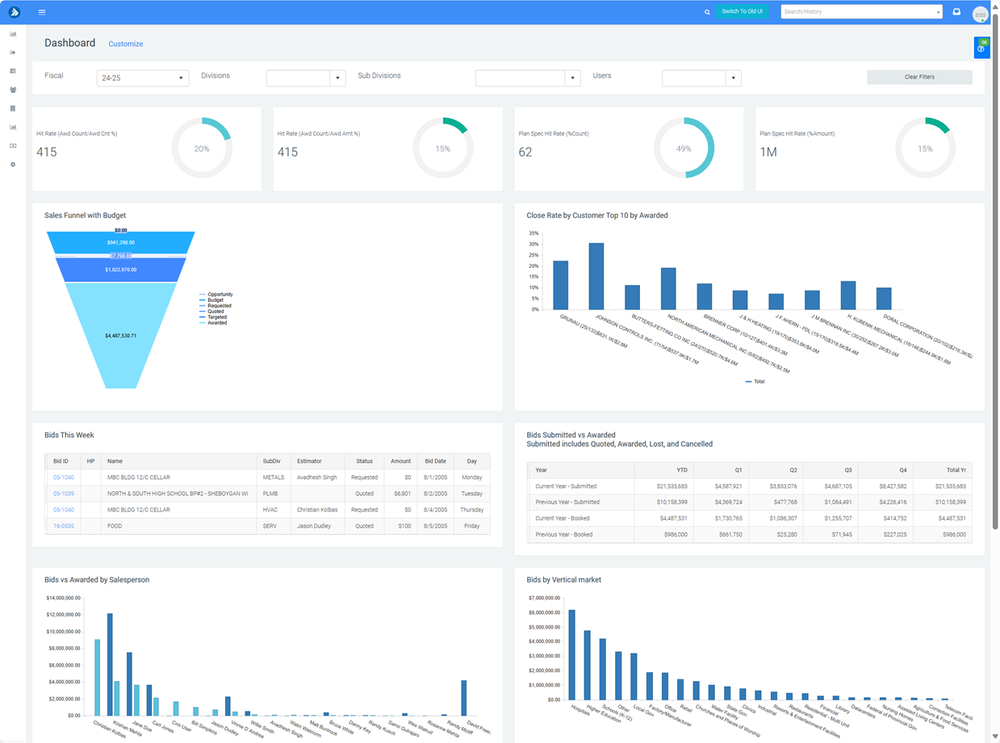Click into the Divisions filter field
The image size is (1000, 743).
click(298, 78)
